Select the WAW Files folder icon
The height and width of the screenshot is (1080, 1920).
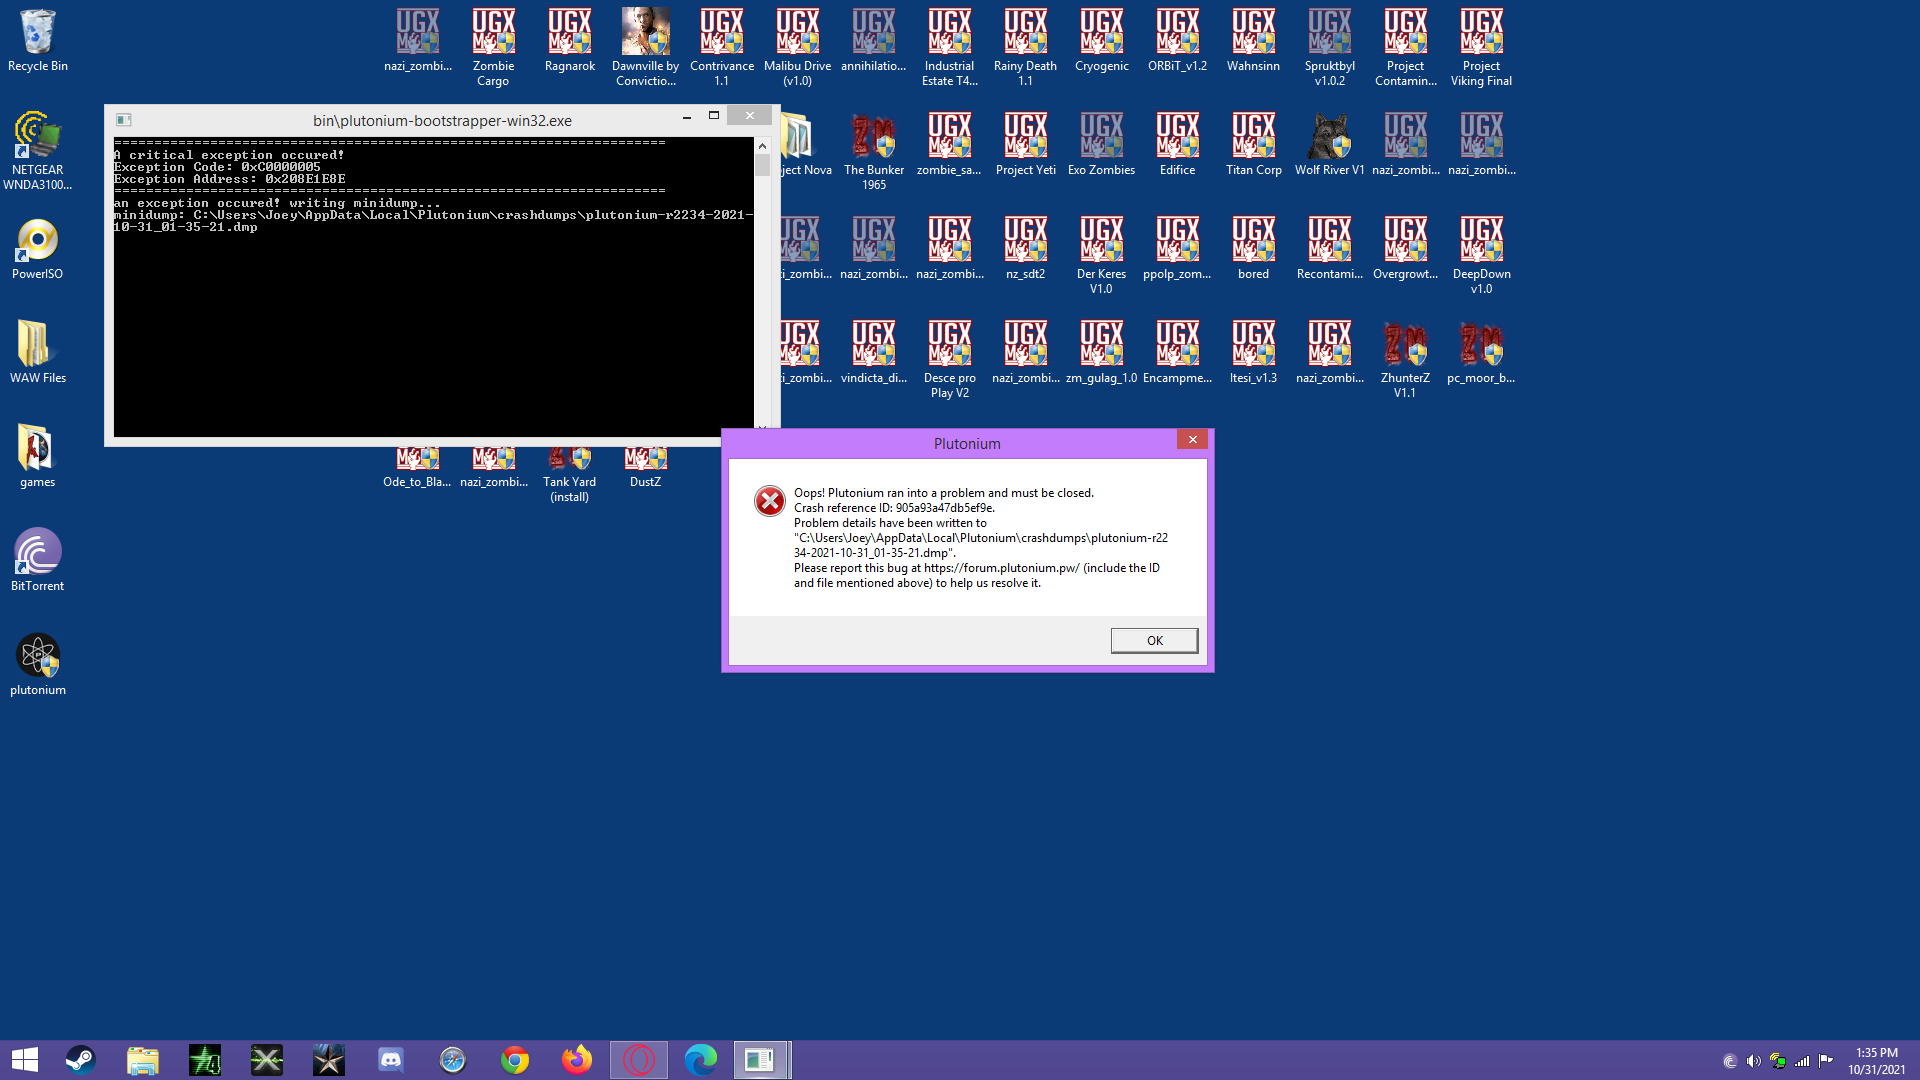[38, 352]
